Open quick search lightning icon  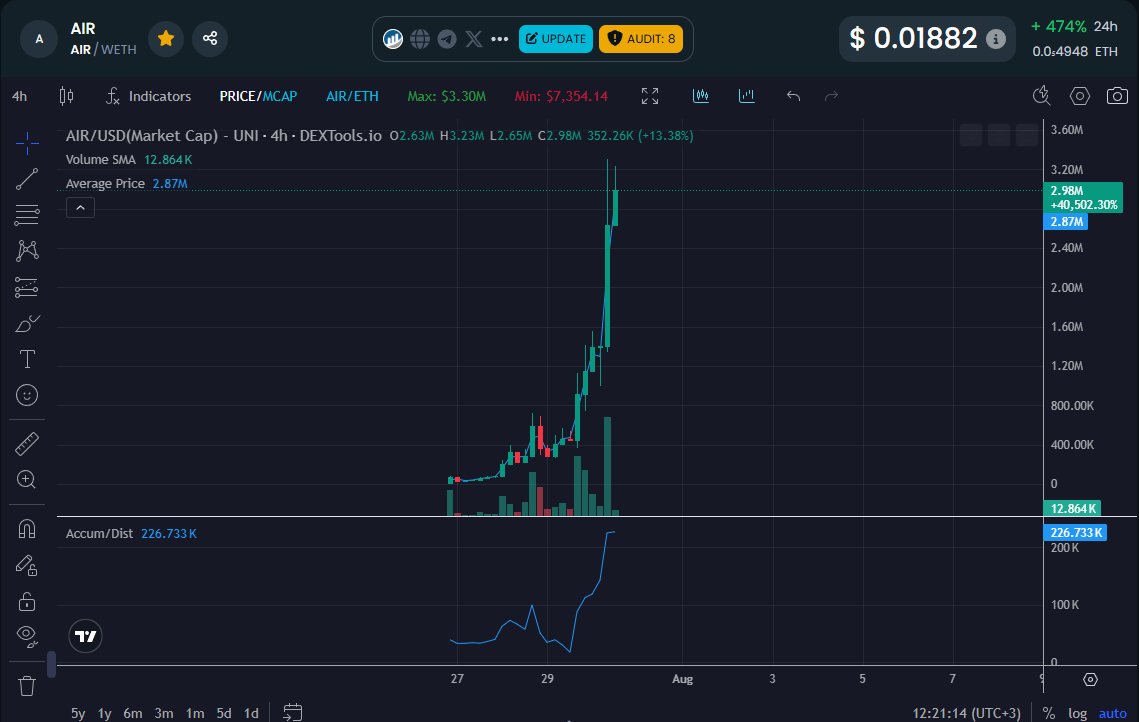[x=1042, y=96]
